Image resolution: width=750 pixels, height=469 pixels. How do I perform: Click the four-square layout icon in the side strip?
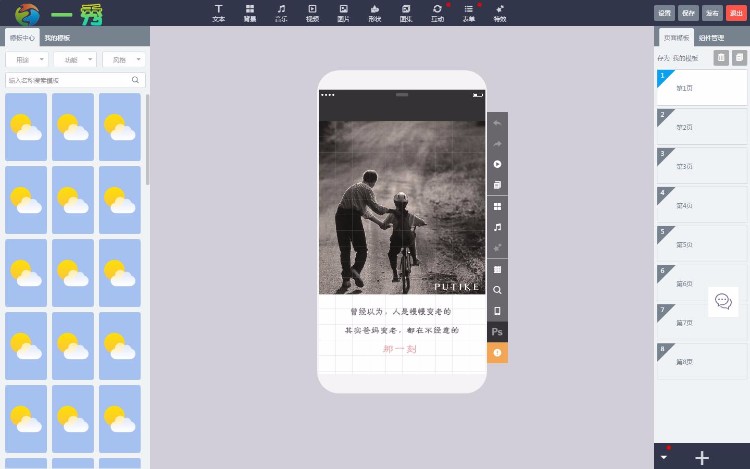pyautogui.click(x=497, y=207)
